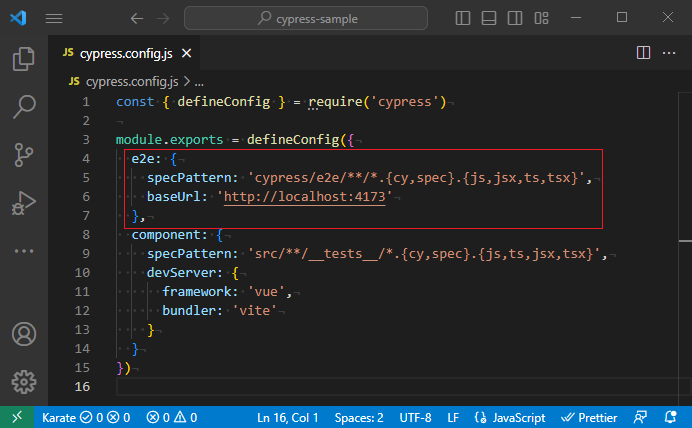This screenshot has width=692, height=428.
Task: Click the Prettier status bar item
Action: click(589, 417)
